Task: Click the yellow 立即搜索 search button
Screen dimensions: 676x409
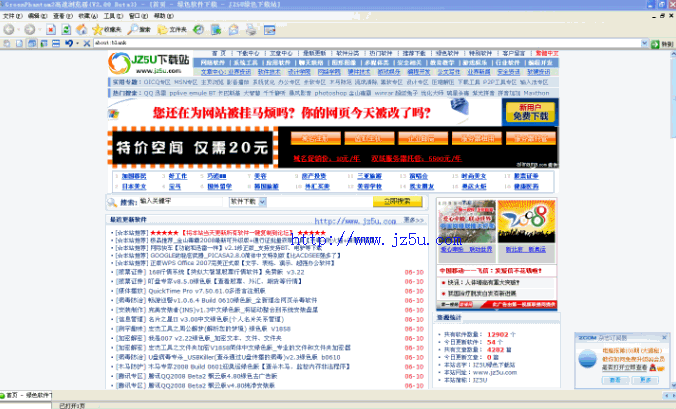Action: coord(397,201)
